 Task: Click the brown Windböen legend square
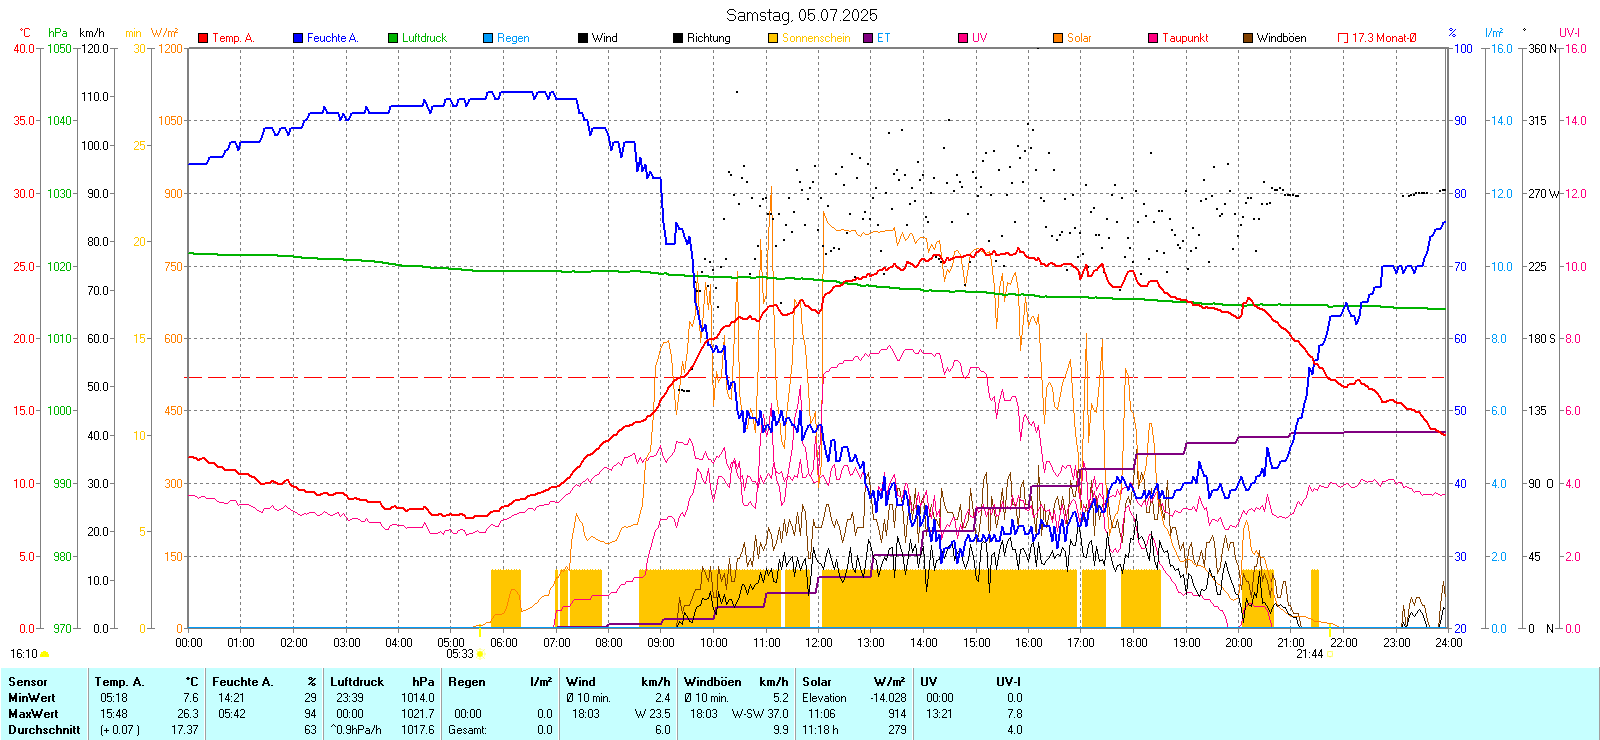1248,38
